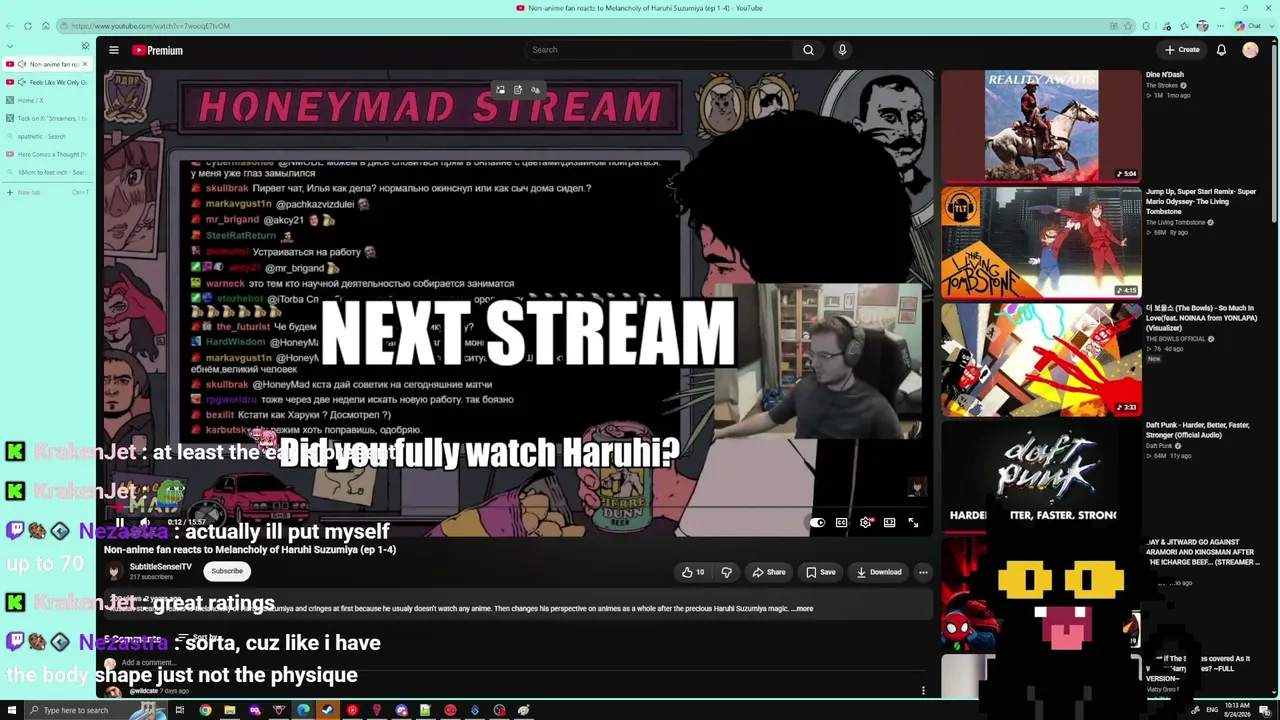Image resolution: width=1280 pixels, height=720 pixels.
Task: Open the Jump Up, Super Star Remix thumbnail
Action: pyautogui.click(x=1041, y=242)
